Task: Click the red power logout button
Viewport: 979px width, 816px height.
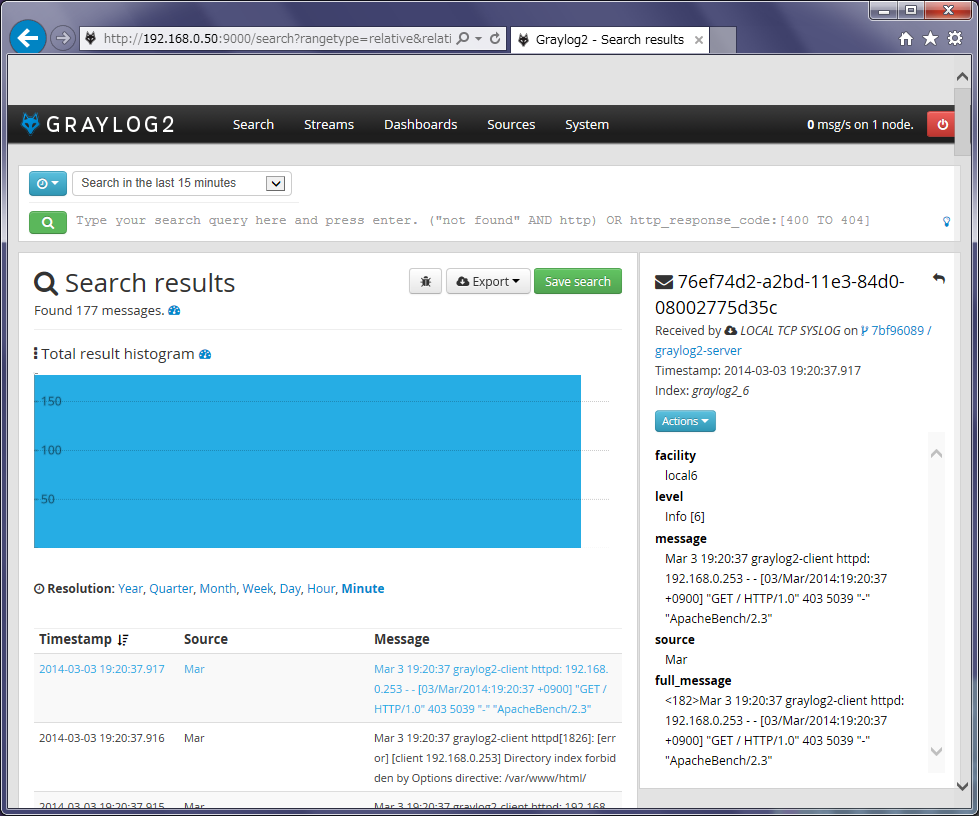Action: tap(942, 124)
